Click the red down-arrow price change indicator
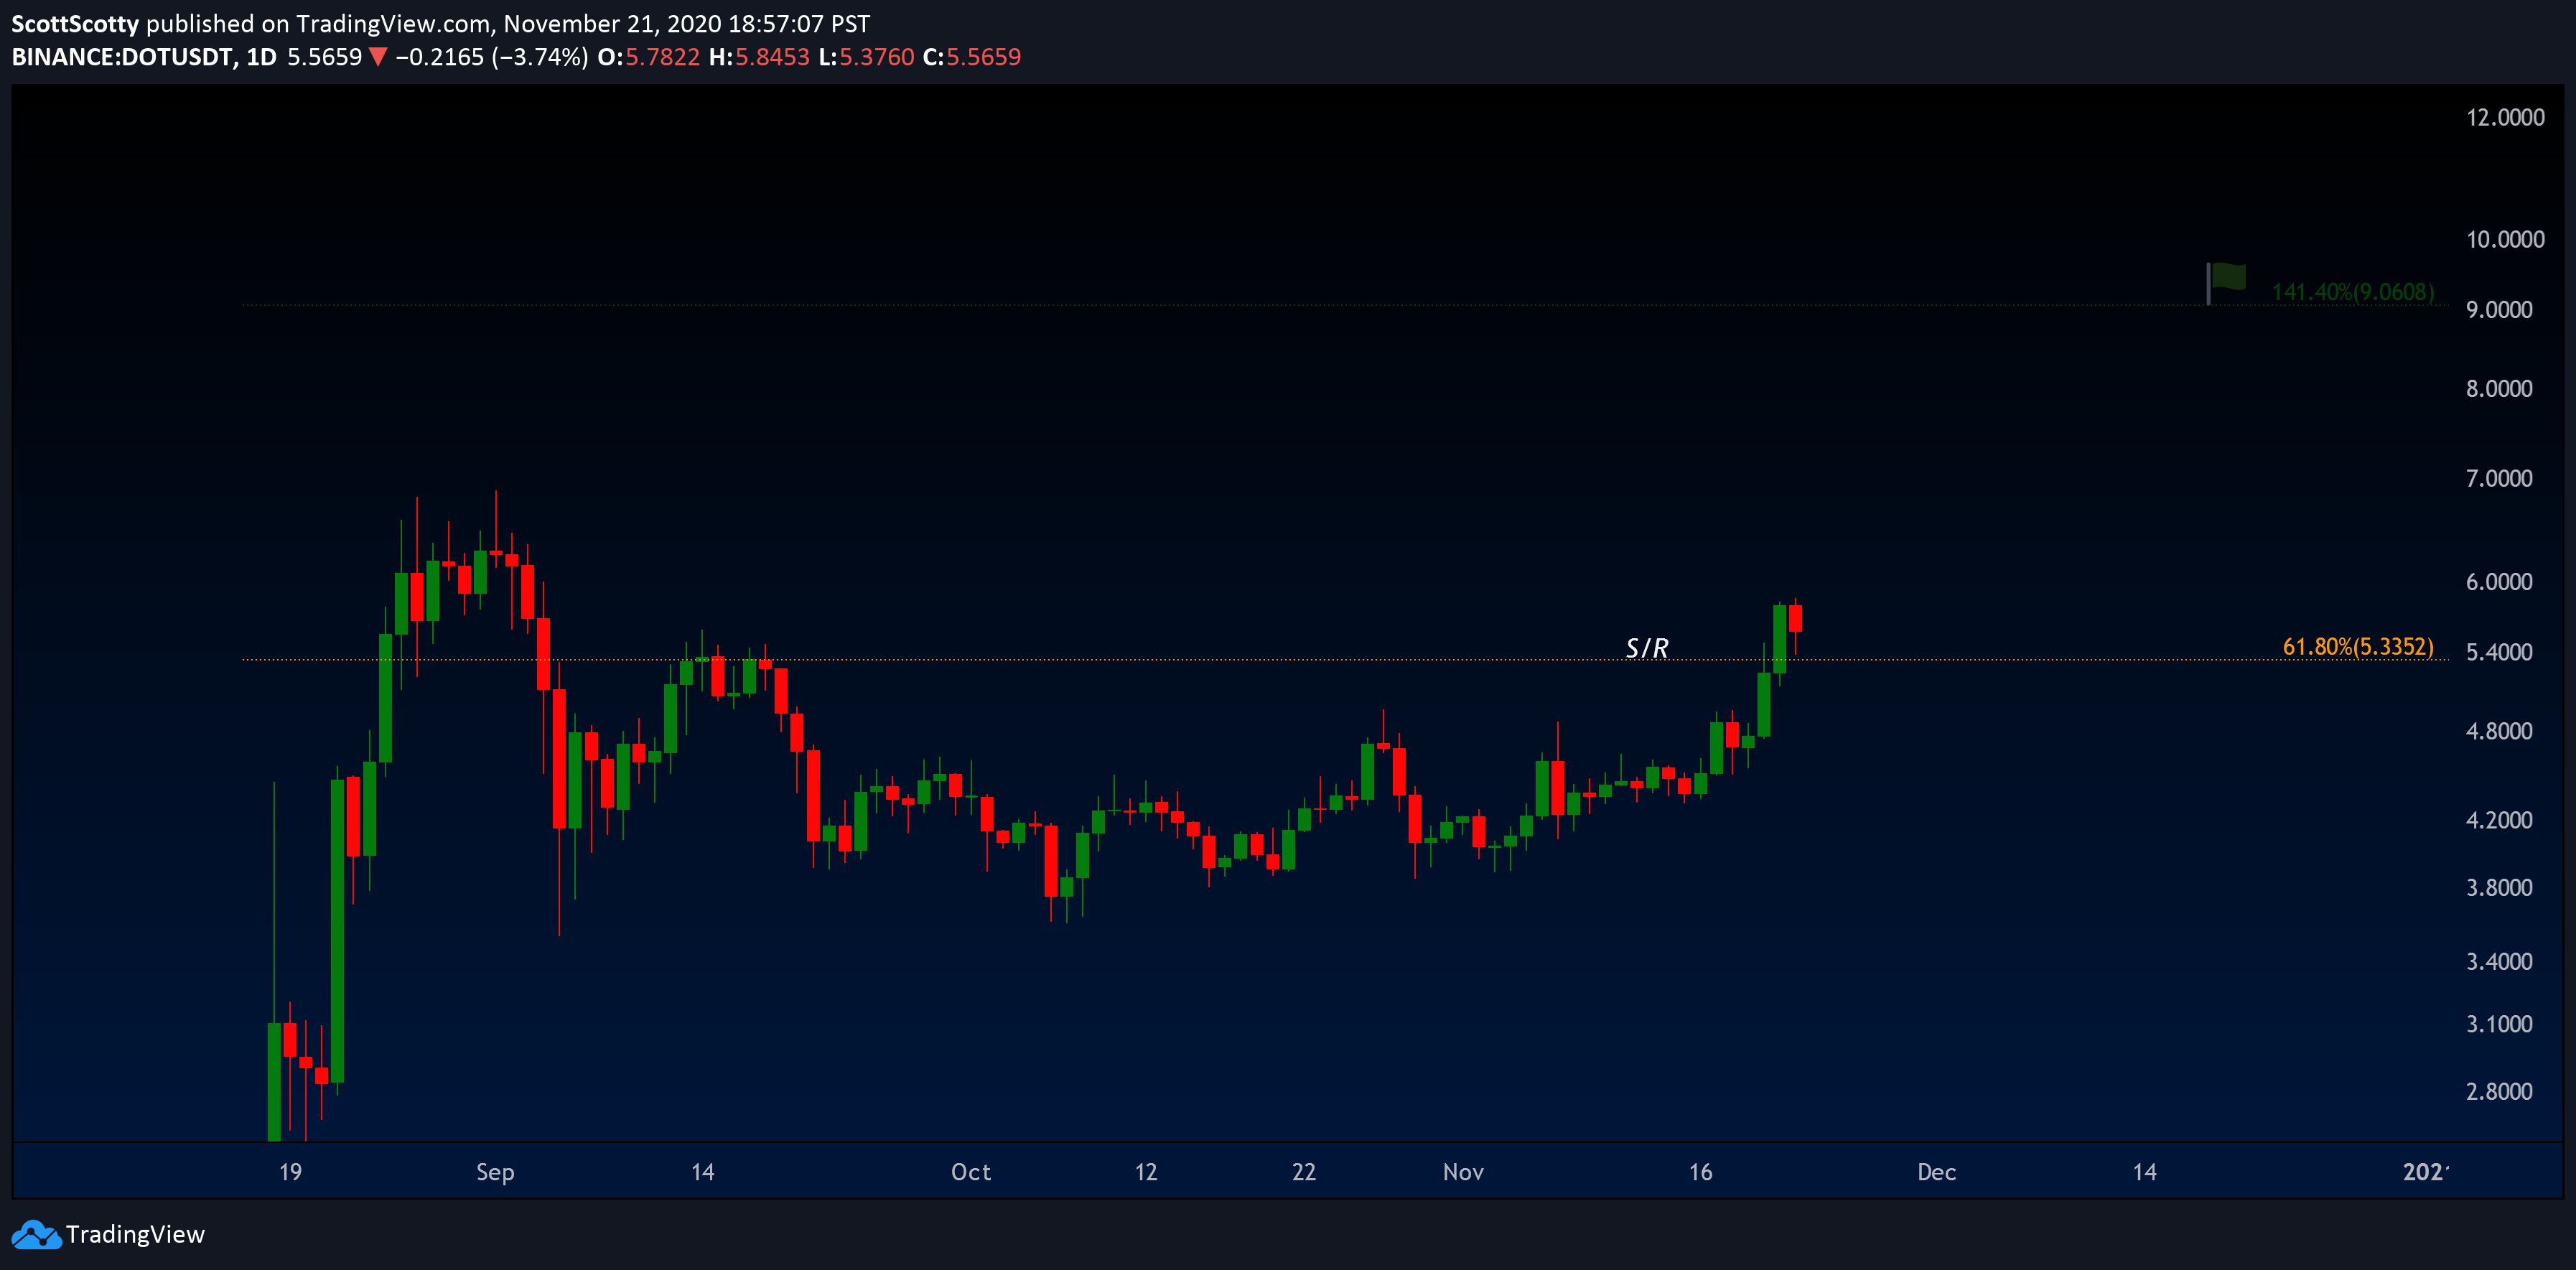2576x1270 pixels. (x=378, y=57)
